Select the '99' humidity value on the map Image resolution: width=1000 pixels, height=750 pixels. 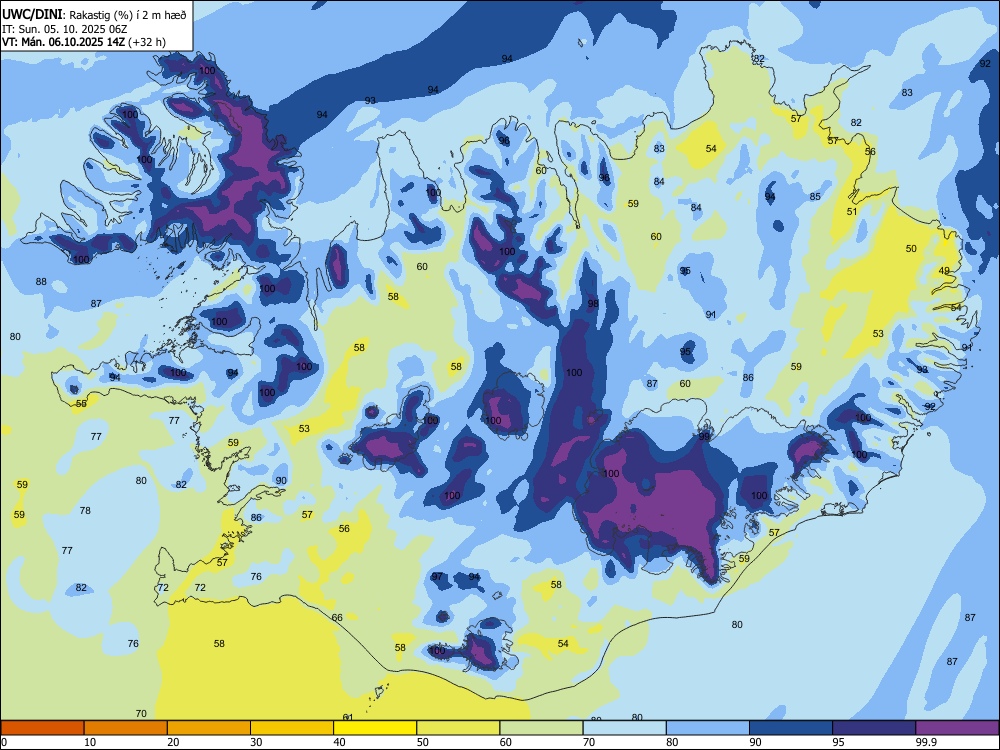(704, 437)
